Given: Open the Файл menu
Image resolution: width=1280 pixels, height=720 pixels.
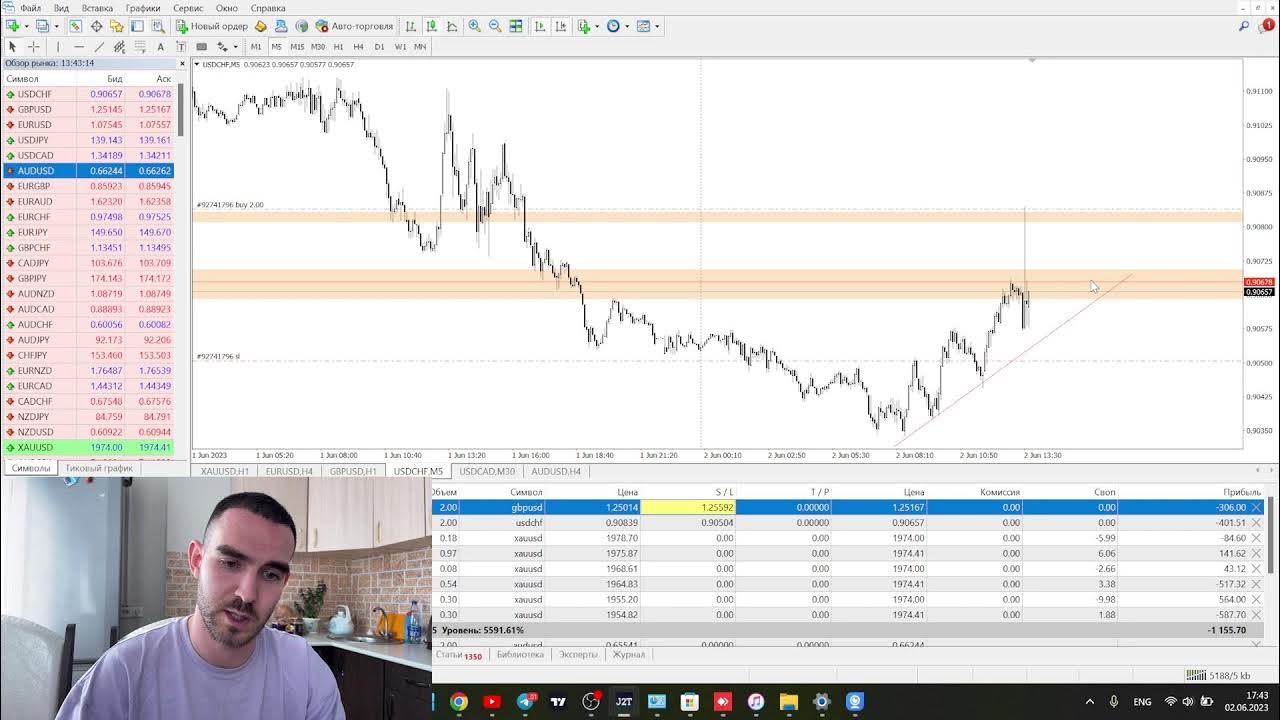Looking at the screenshot, I should (x=30, y=8).
